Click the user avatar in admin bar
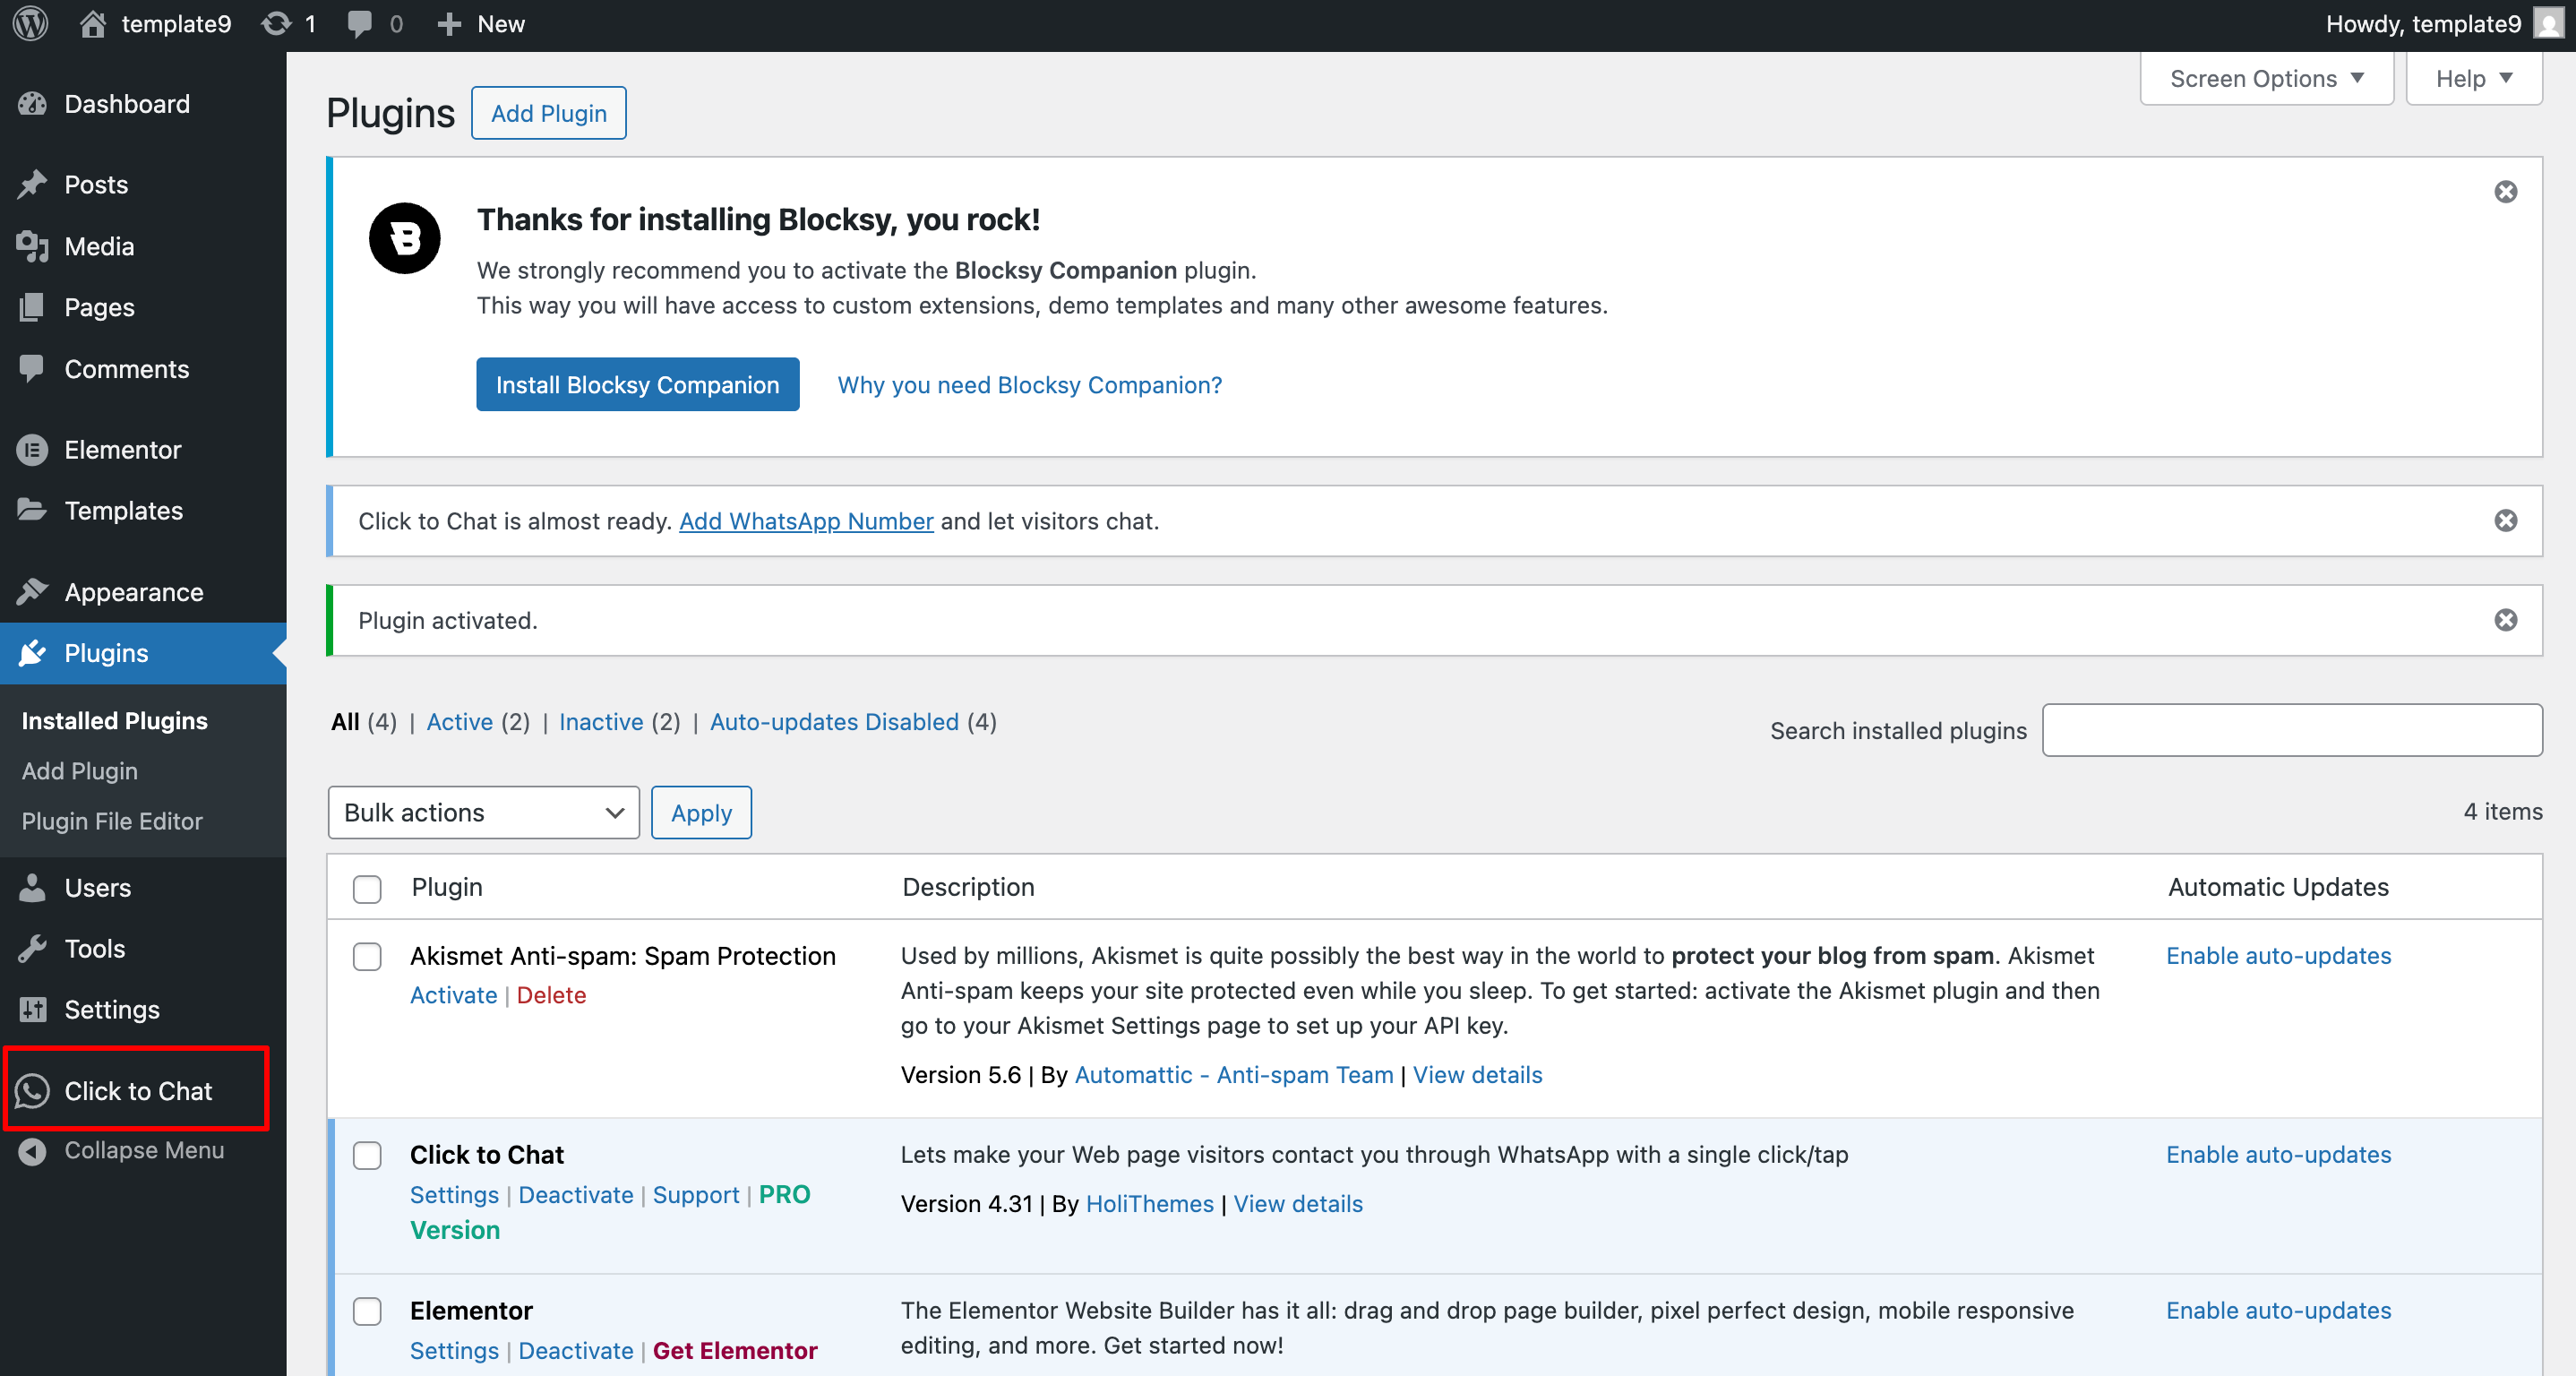 2548,24
